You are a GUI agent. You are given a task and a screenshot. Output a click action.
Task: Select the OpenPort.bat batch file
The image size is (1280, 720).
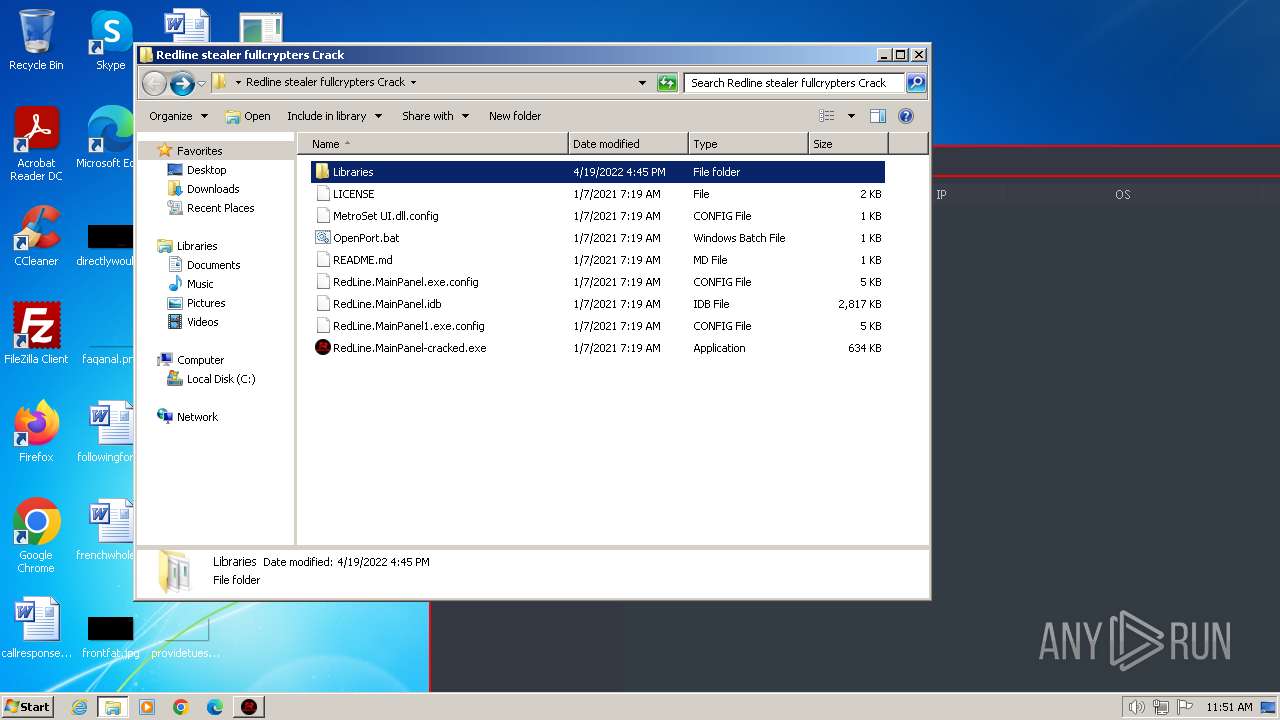(597, 238)
